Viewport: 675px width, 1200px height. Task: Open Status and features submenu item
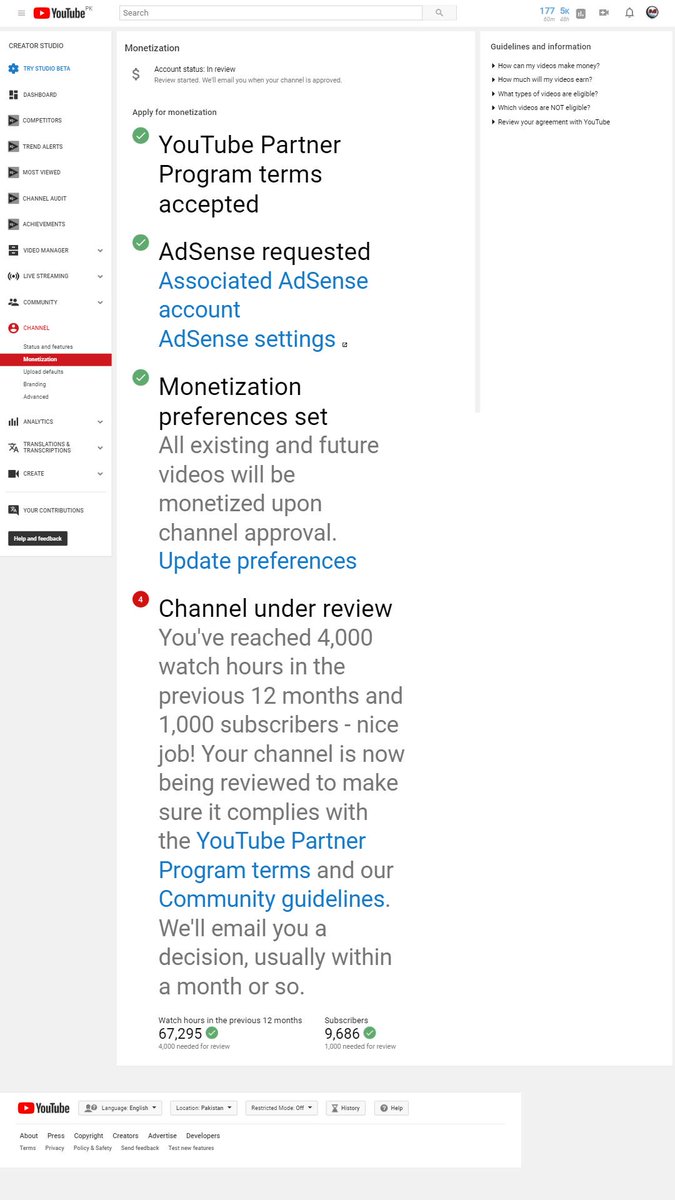click(48, 347)
